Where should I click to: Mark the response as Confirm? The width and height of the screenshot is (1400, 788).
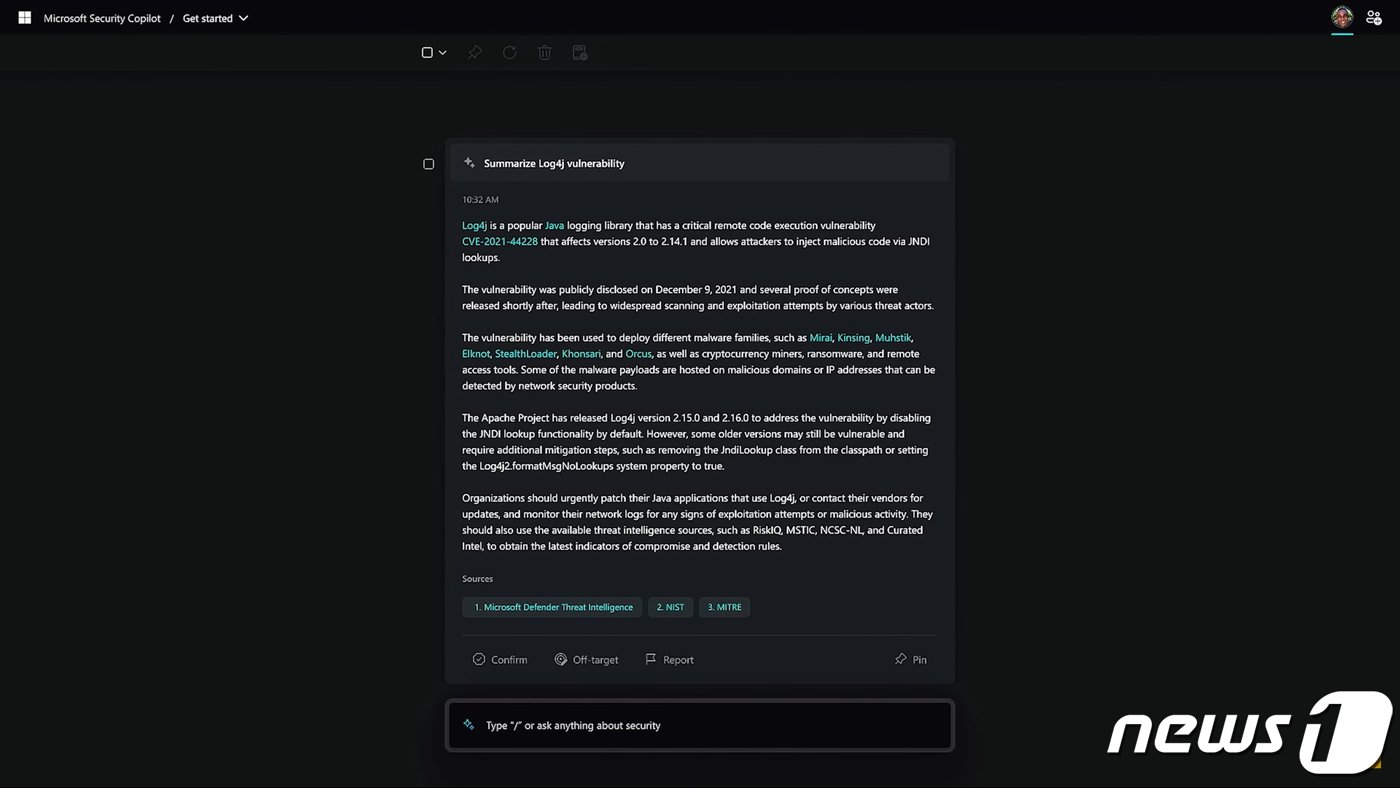[500, 660]
